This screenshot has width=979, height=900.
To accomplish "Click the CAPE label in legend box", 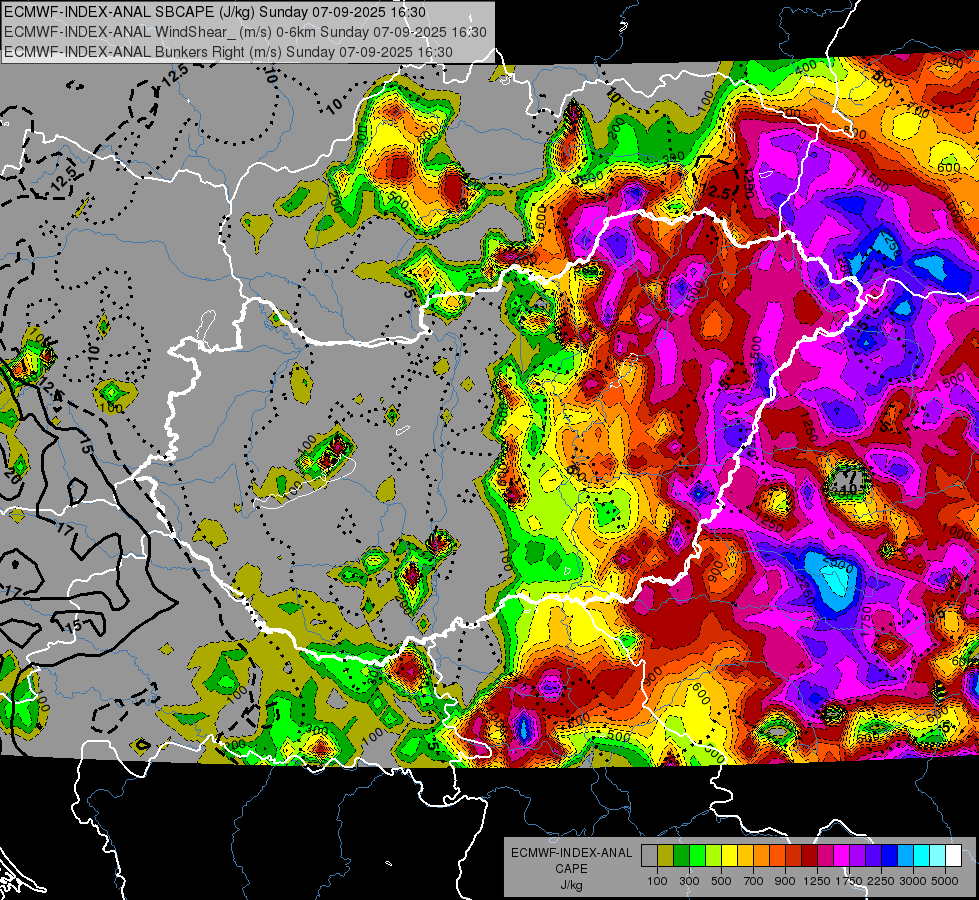I will coord(571,868).
